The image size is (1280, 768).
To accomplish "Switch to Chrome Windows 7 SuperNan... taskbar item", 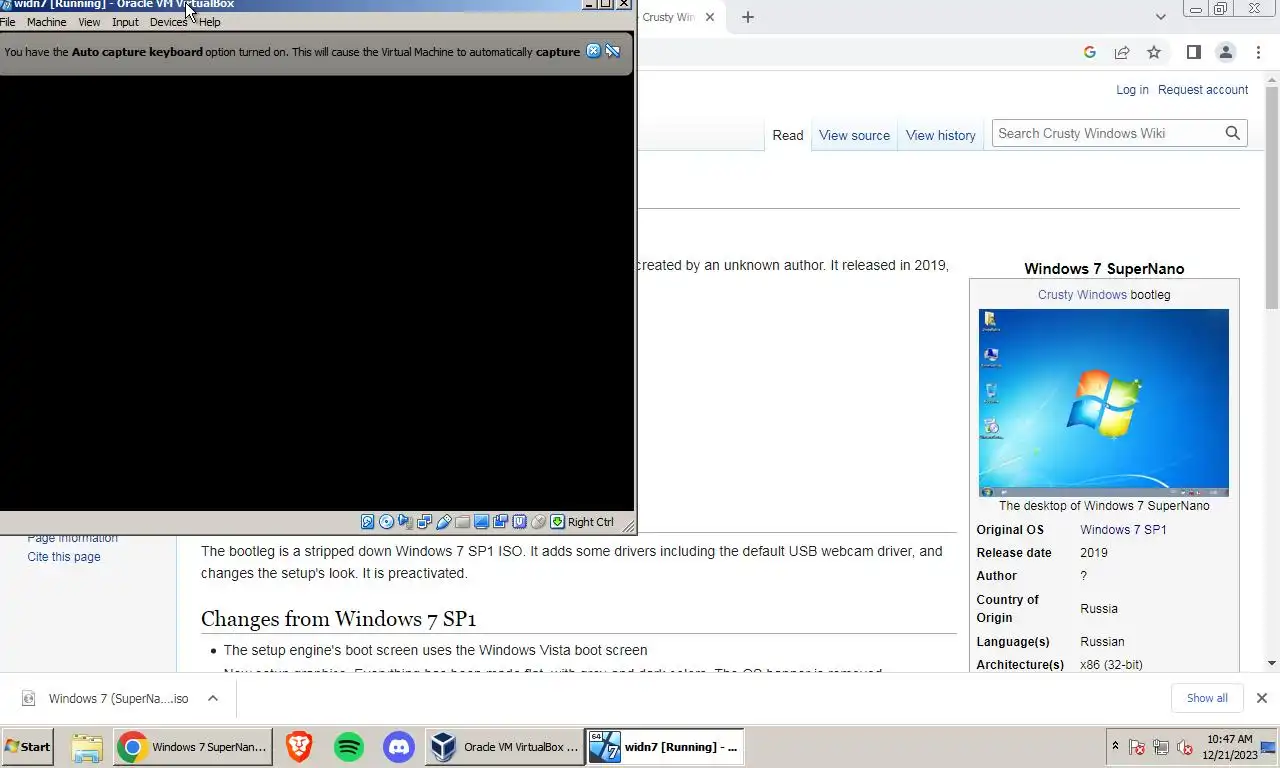I will [x=193, y=747].
